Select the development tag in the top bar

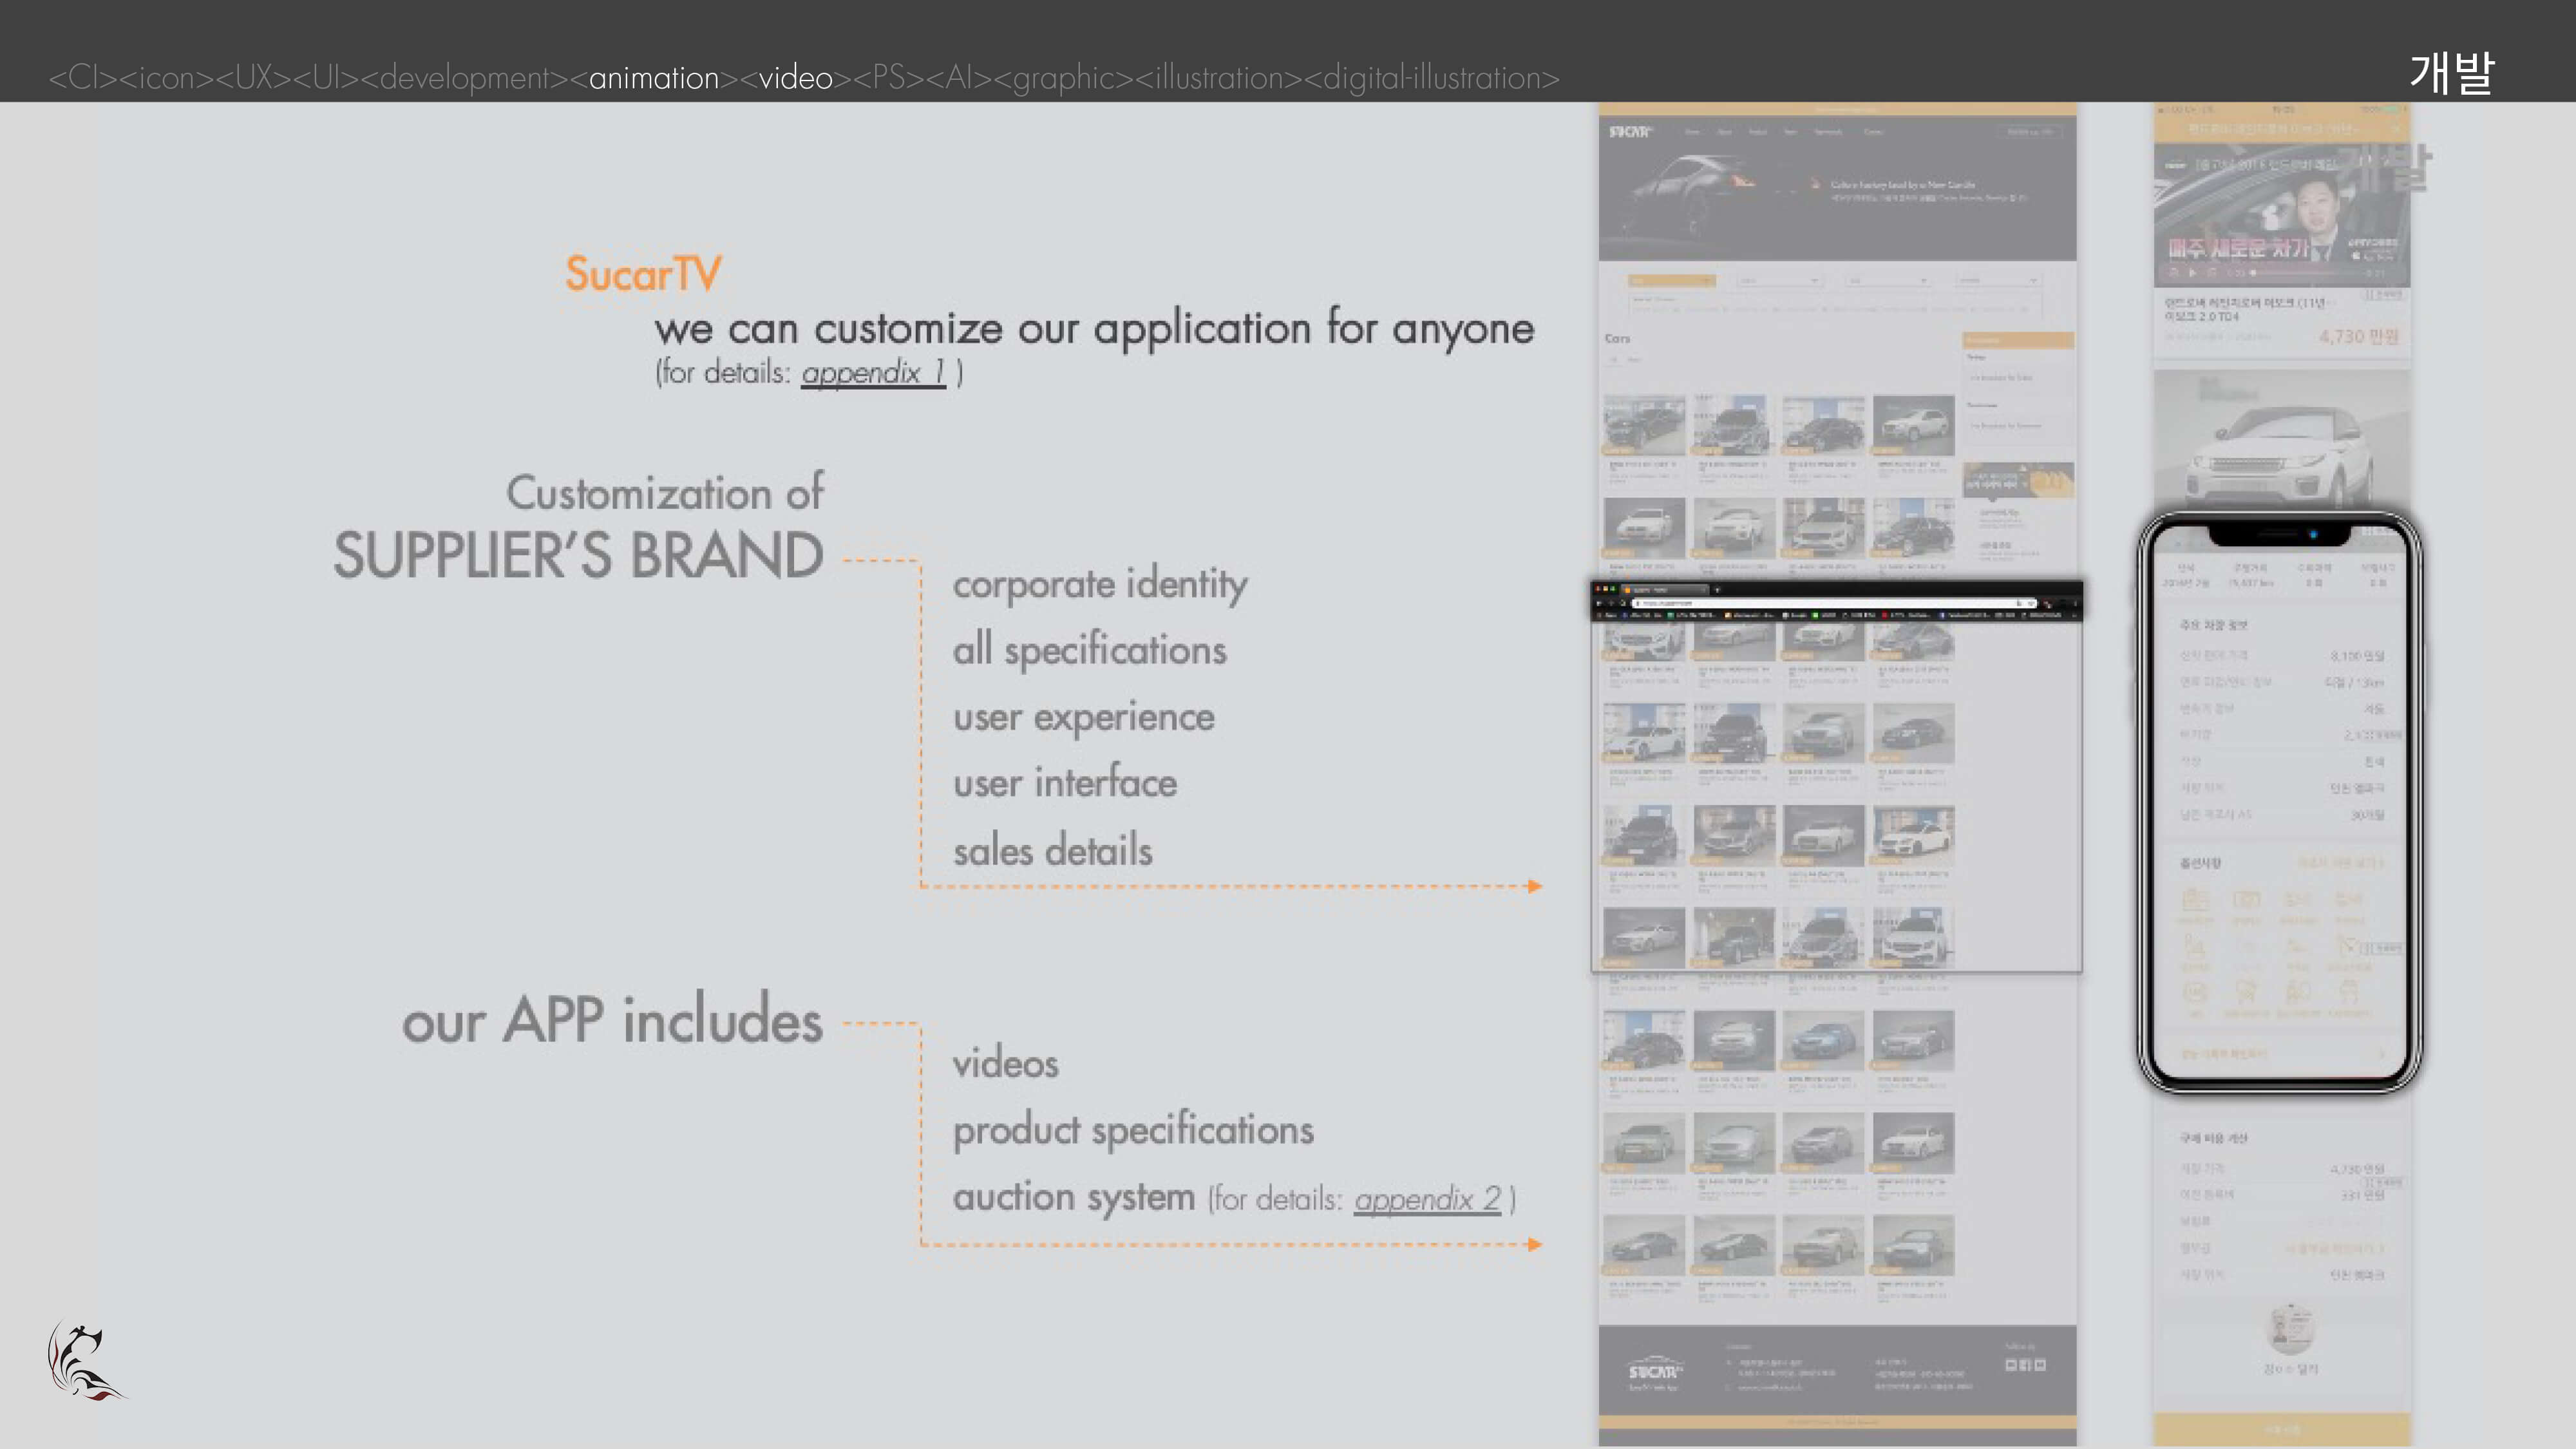464,77
